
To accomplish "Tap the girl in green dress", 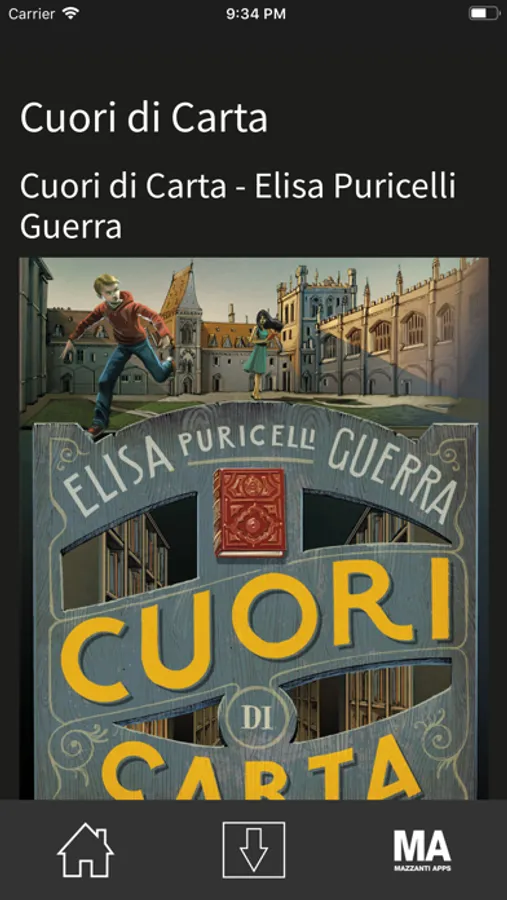I will pos(262,353).
